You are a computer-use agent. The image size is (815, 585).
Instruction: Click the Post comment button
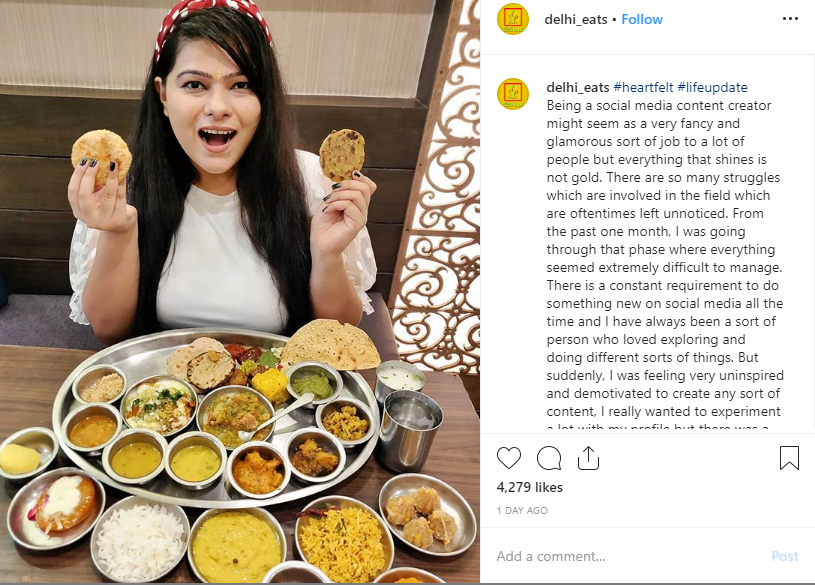pos(784,556)
